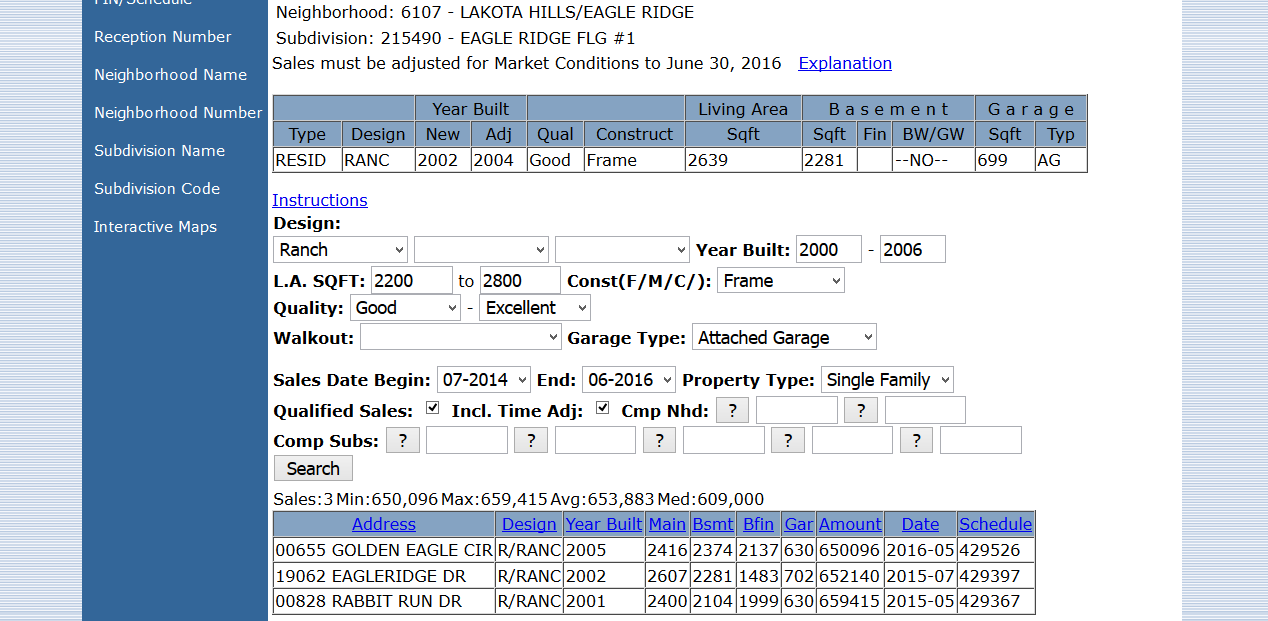Disable the Incl. Time Adj checkbox

tap(602, 407)
